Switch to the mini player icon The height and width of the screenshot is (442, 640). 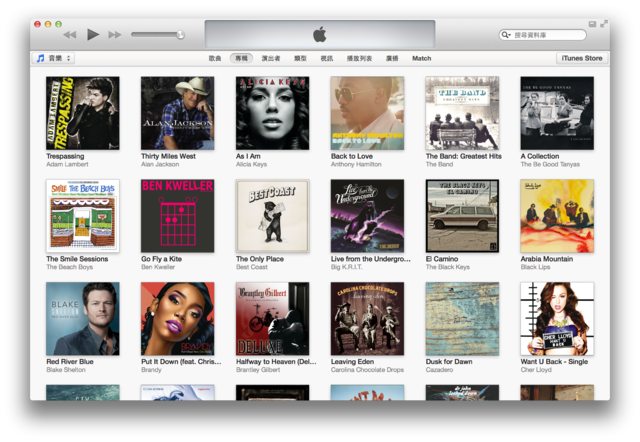click(x=592, y=24)
